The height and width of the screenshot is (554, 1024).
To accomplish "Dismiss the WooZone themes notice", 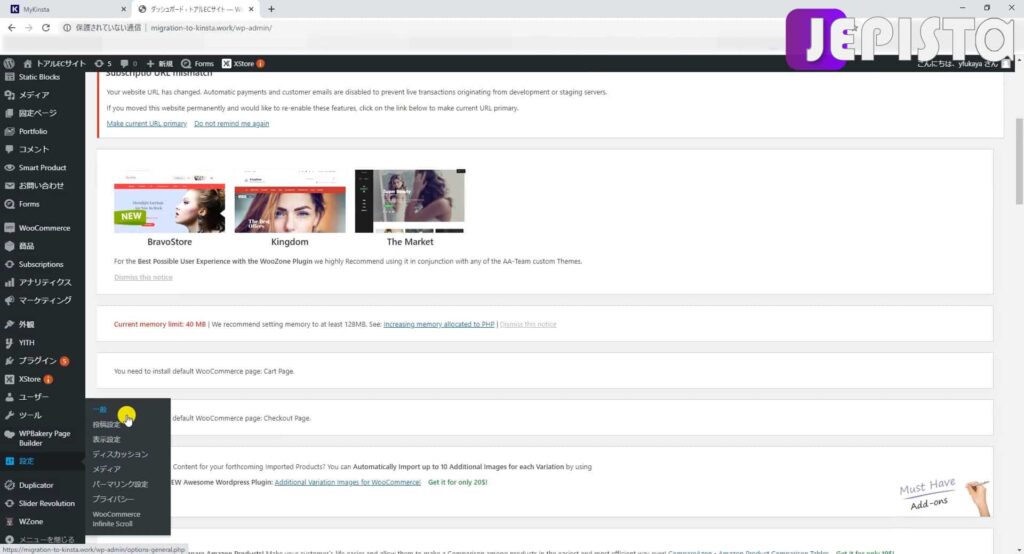I will 143,277.
